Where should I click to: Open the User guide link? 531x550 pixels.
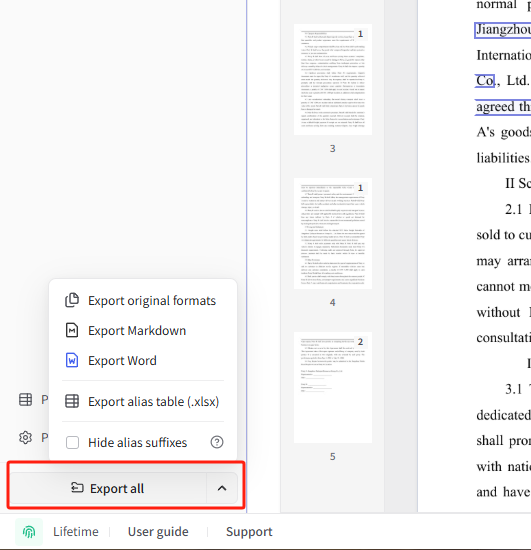coord(158,532)
